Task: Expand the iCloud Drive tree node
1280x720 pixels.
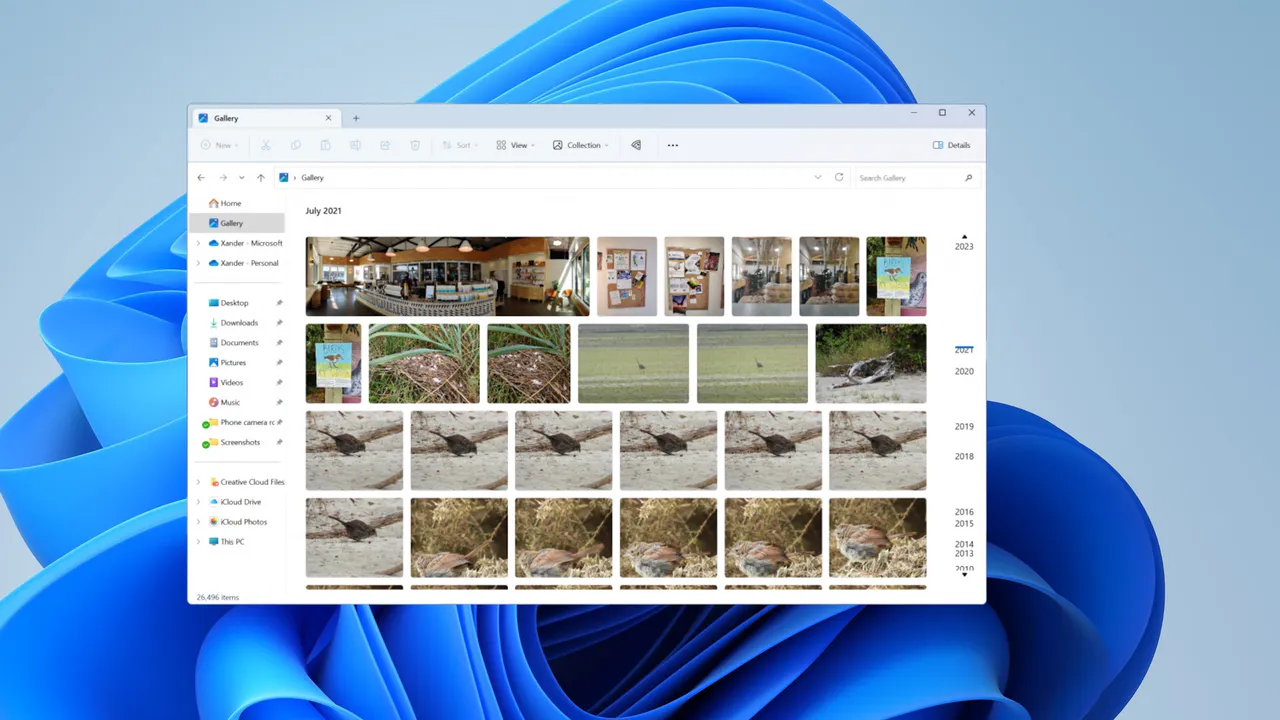Action: 198,502
